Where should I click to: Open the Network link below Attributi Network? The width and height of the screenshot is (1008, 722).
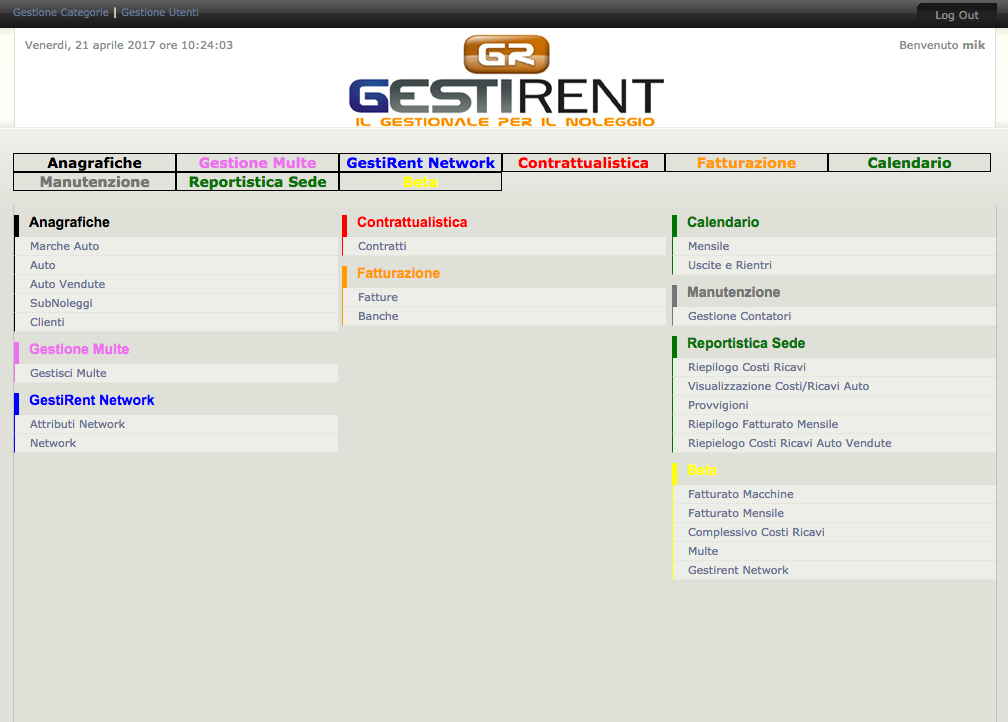pos(53,443)
